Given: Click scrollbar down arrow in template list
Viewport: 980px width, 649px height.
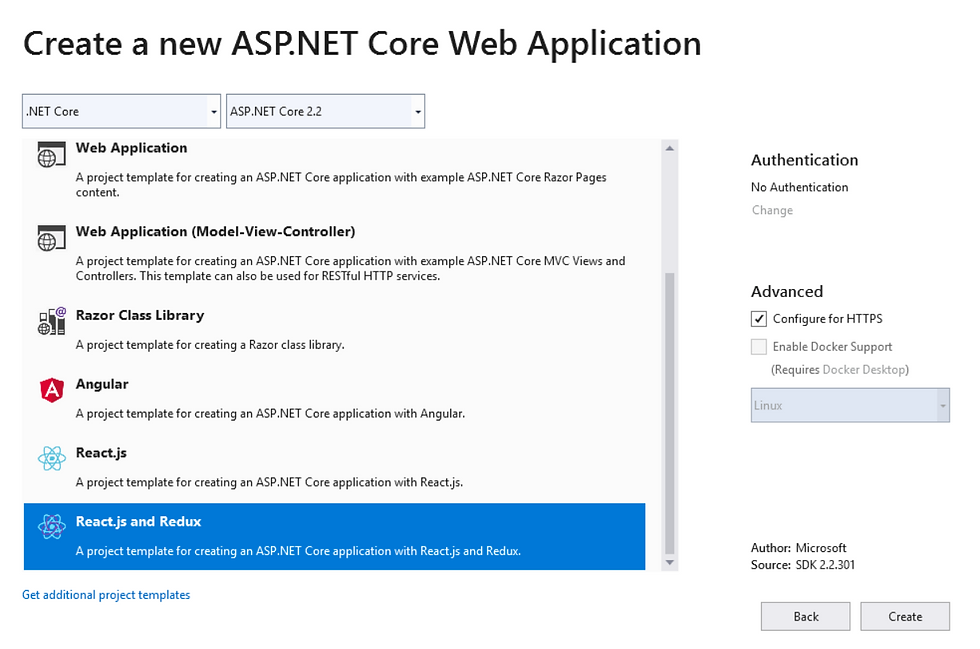Looking at the screenshot, I should [669, 563].
